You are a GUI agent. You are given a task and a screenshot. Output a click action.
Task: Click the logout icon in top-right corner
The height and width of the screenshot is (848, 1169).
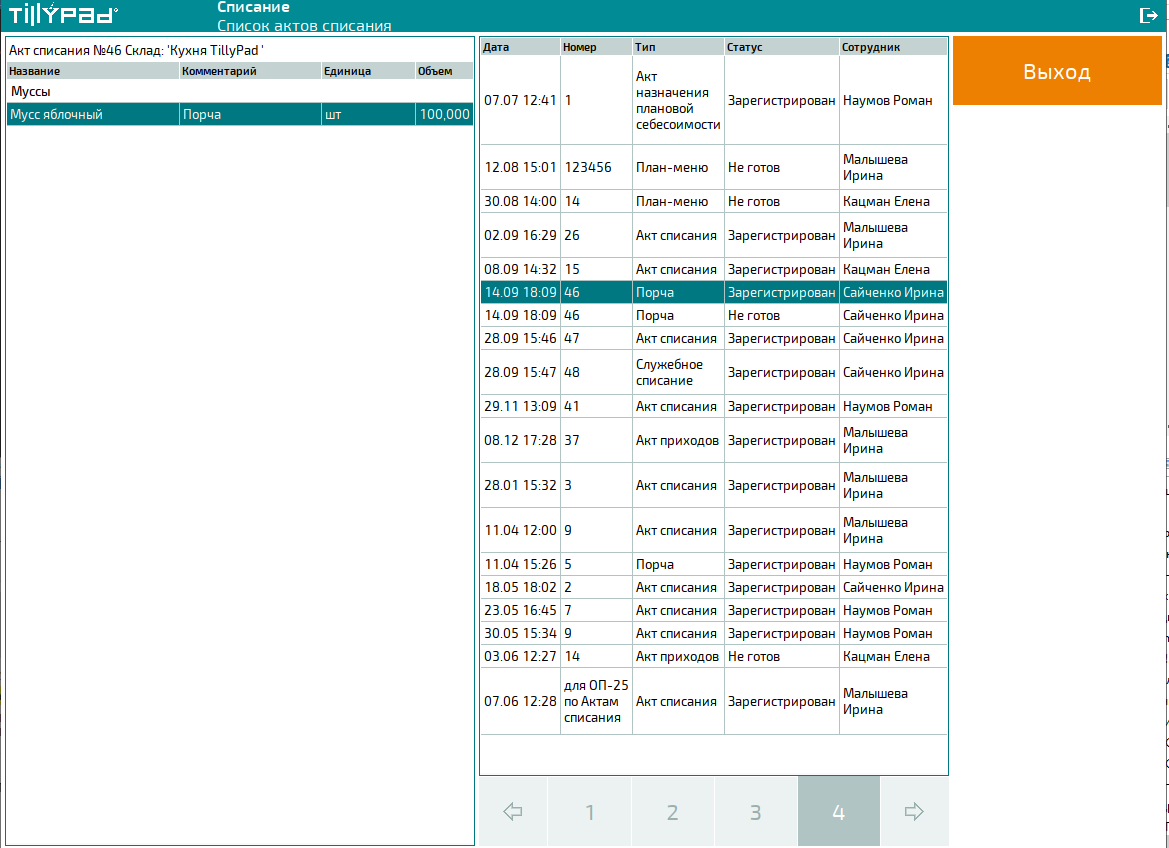coord(1148,15)
